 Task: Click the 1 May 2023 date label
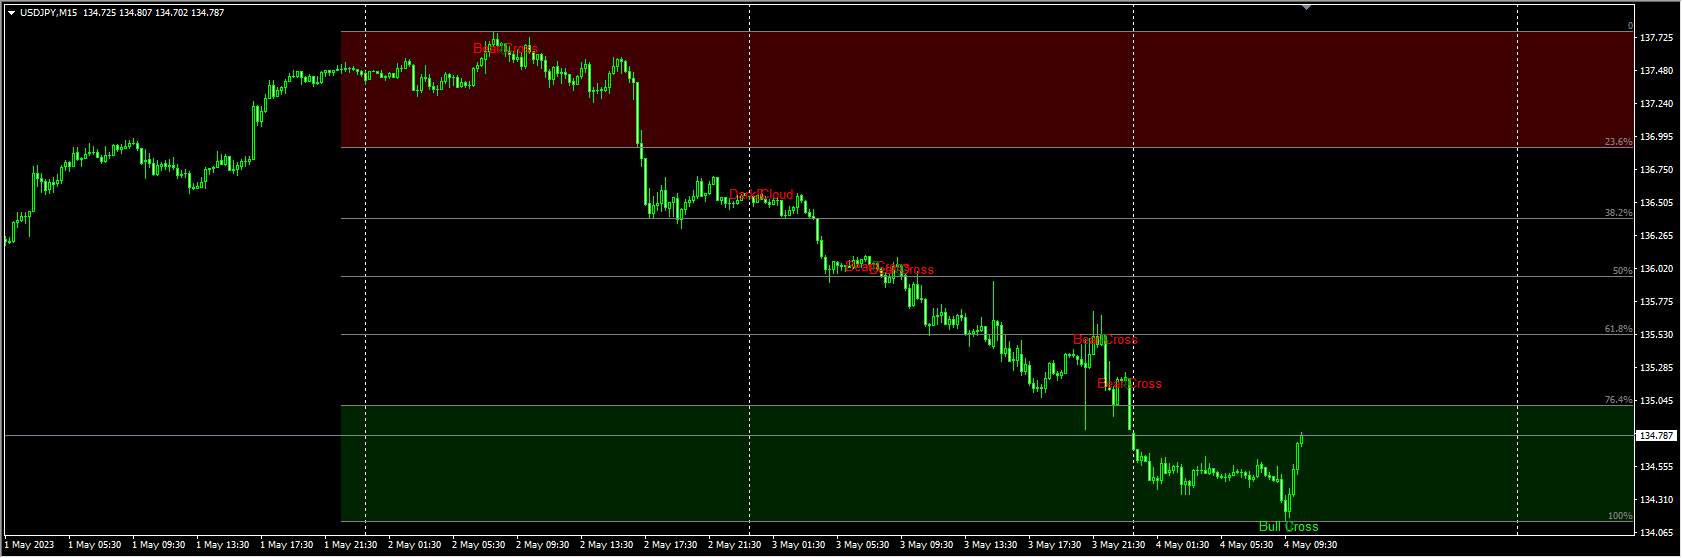29,545
